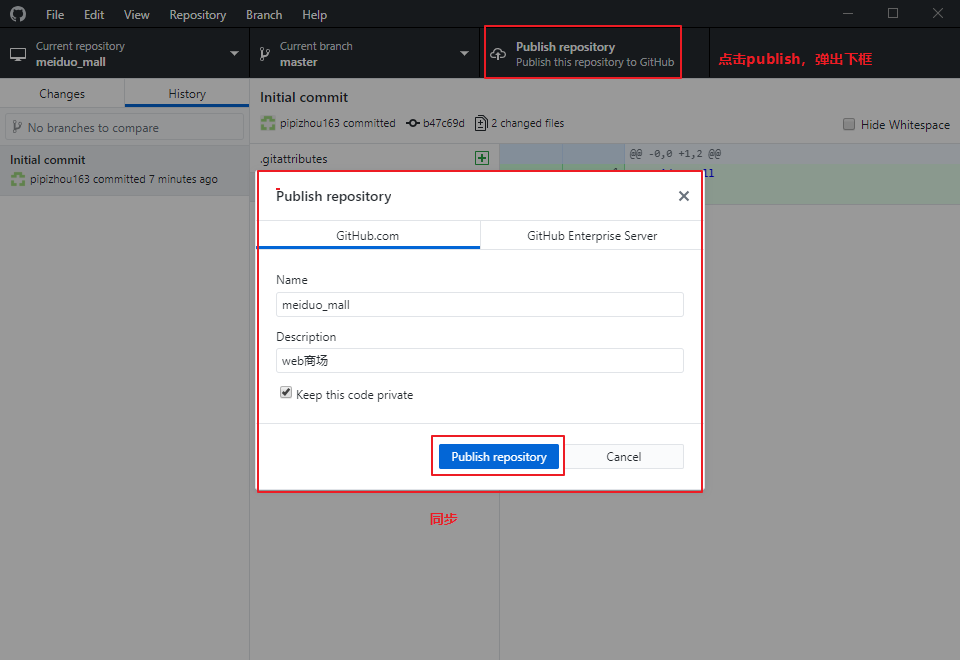
Task: Open the View menu
Action: pyautogui.click(x=137, y=15)
